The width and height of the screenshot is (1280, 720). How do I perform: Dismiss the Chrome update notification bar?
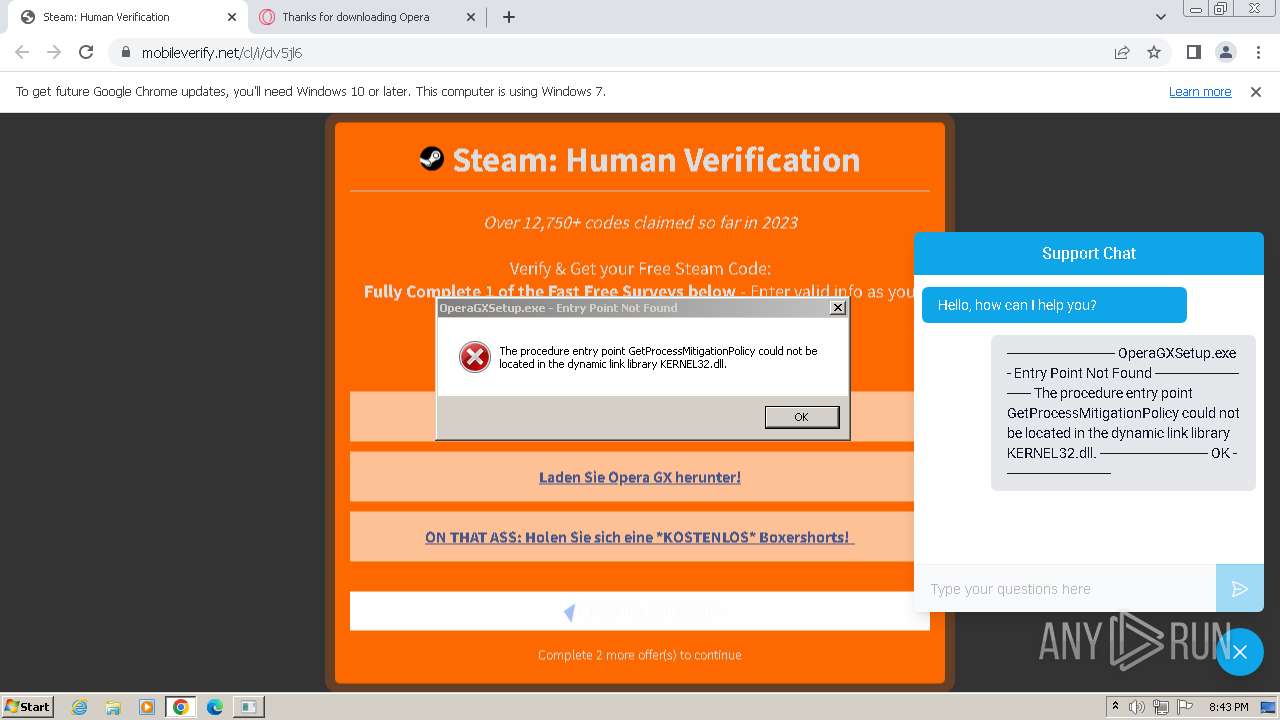tap(1256, 92)
